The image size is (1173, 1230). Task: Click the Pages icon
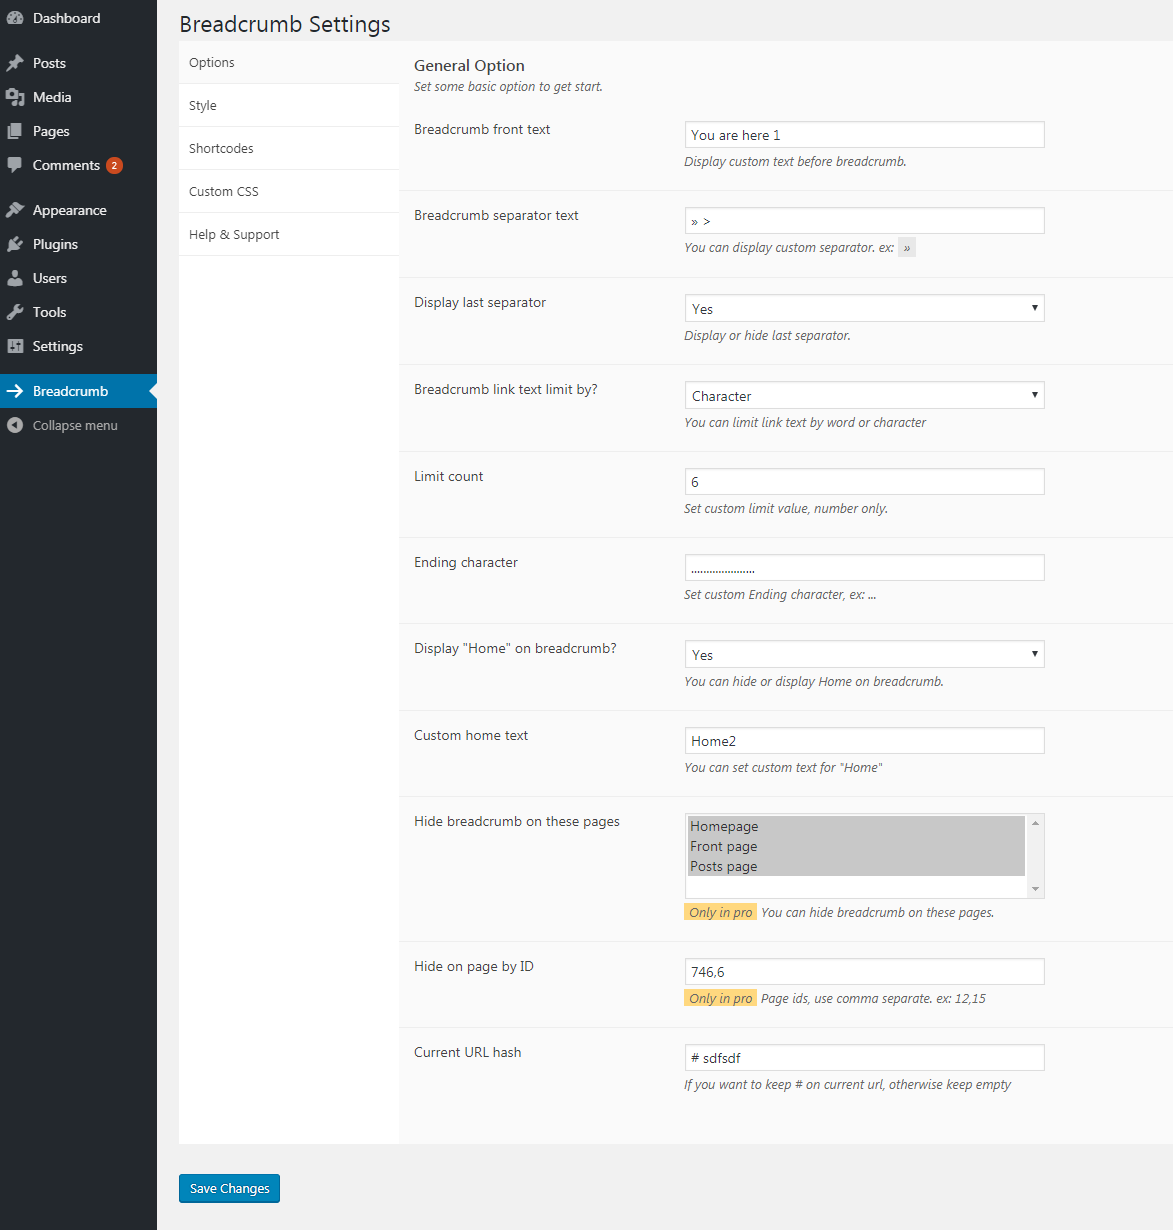[x=16, y=130]
